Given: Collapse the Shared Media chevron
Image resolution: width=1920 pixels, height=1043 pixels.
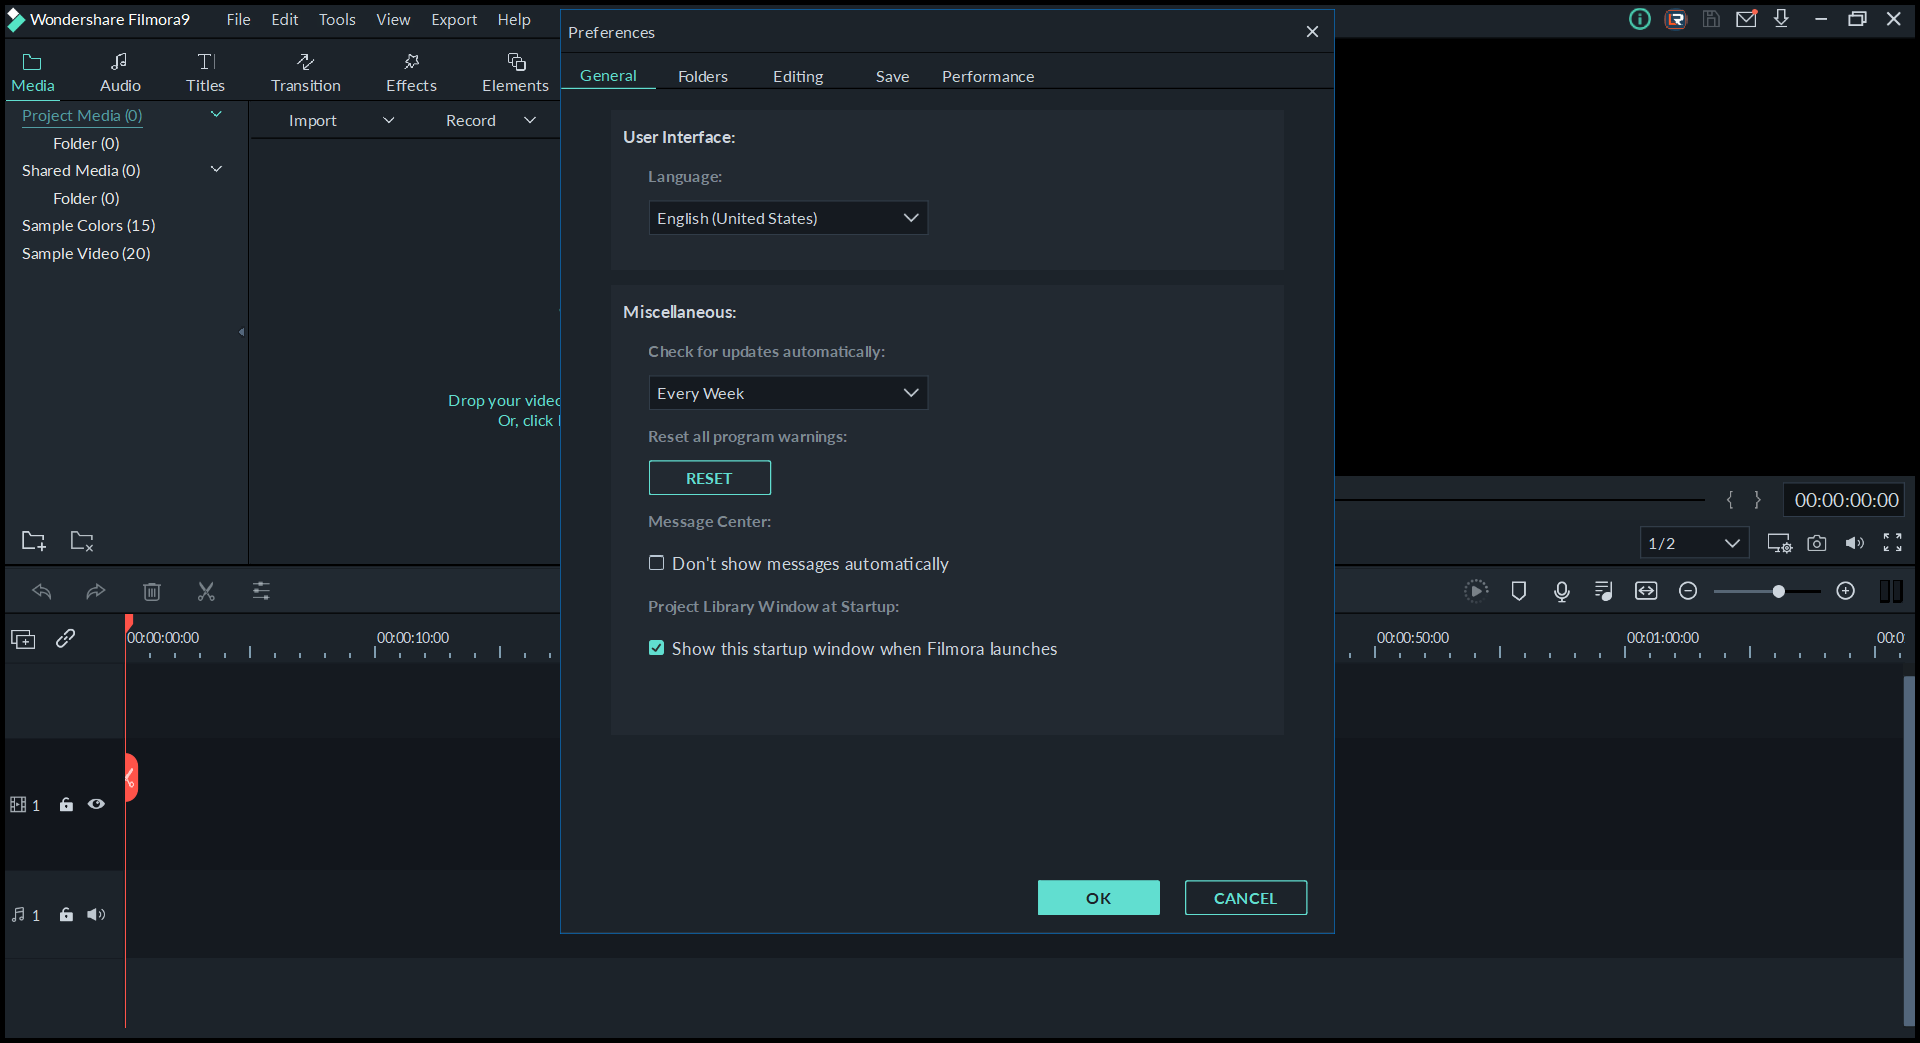Looking at the screenshot, I should [x=216, y=170].
